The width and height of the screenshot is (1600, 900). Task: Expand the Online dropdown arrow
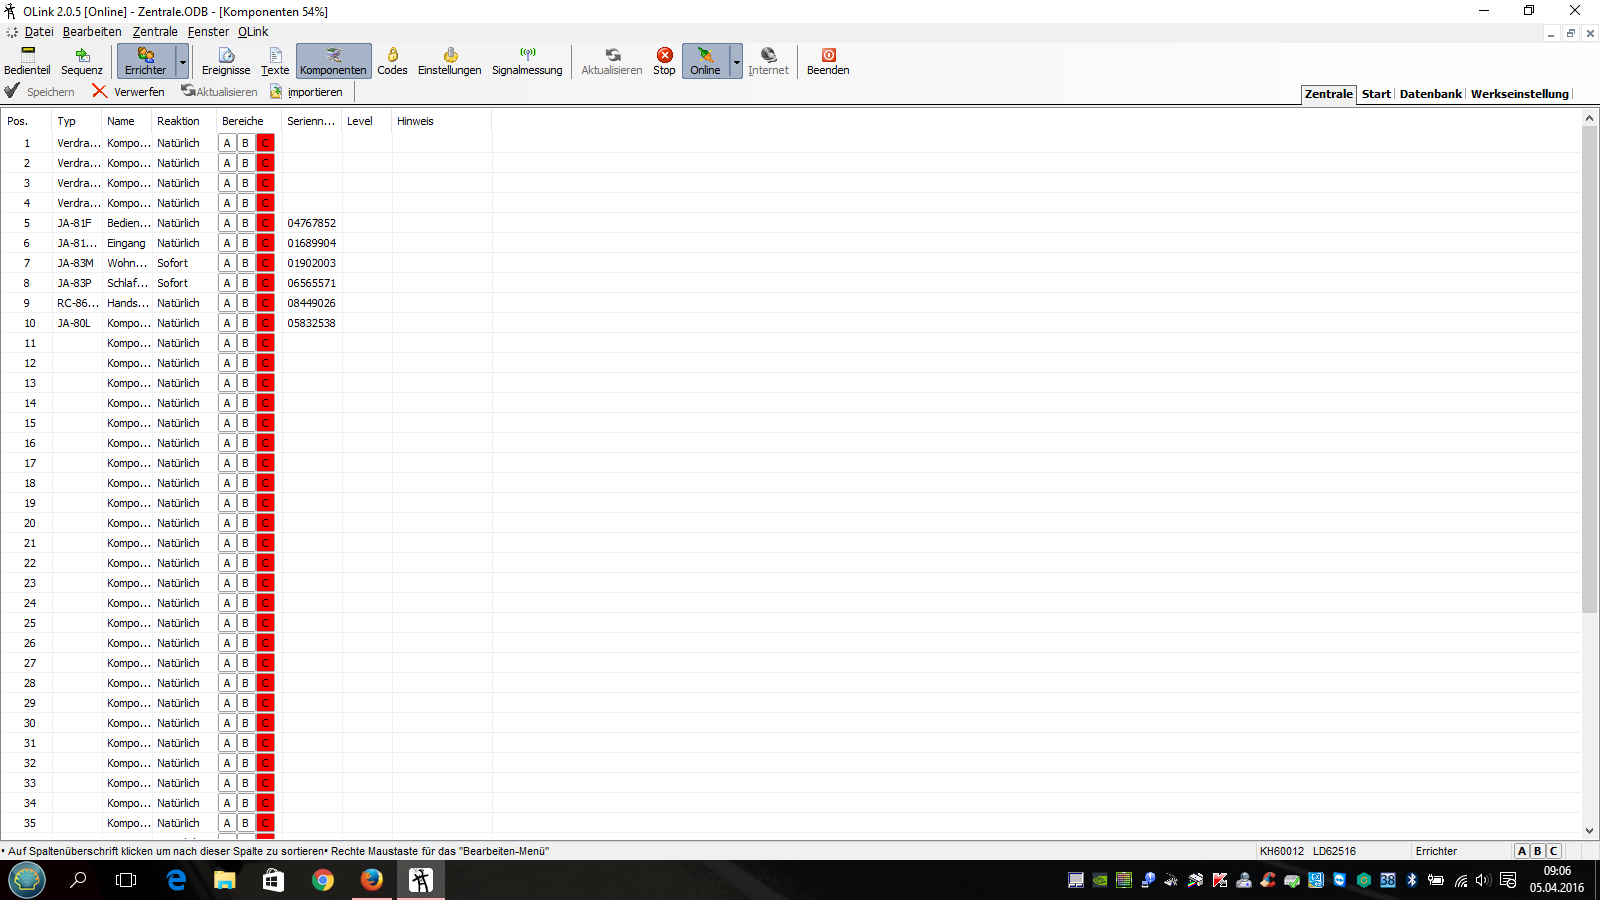point(737,62)
